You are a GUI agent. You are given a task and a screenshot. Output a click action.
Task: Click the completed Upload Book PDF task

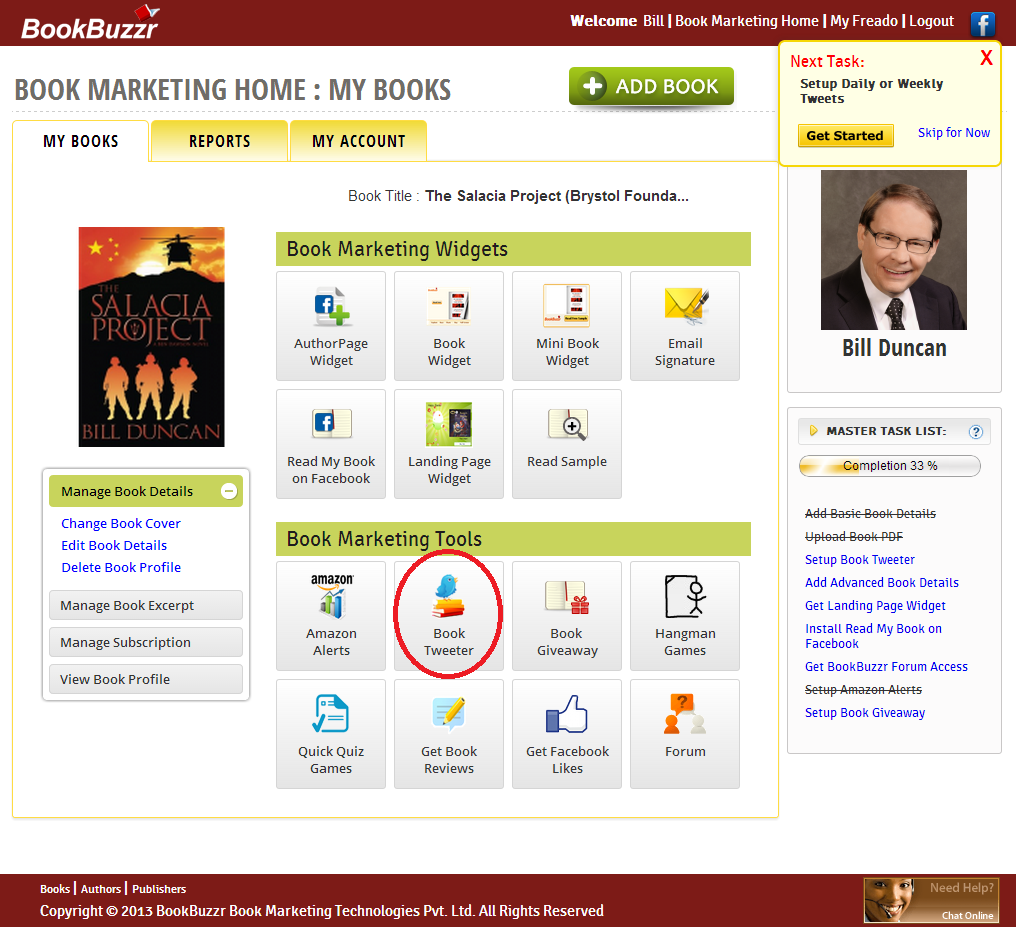click(853, 536)
